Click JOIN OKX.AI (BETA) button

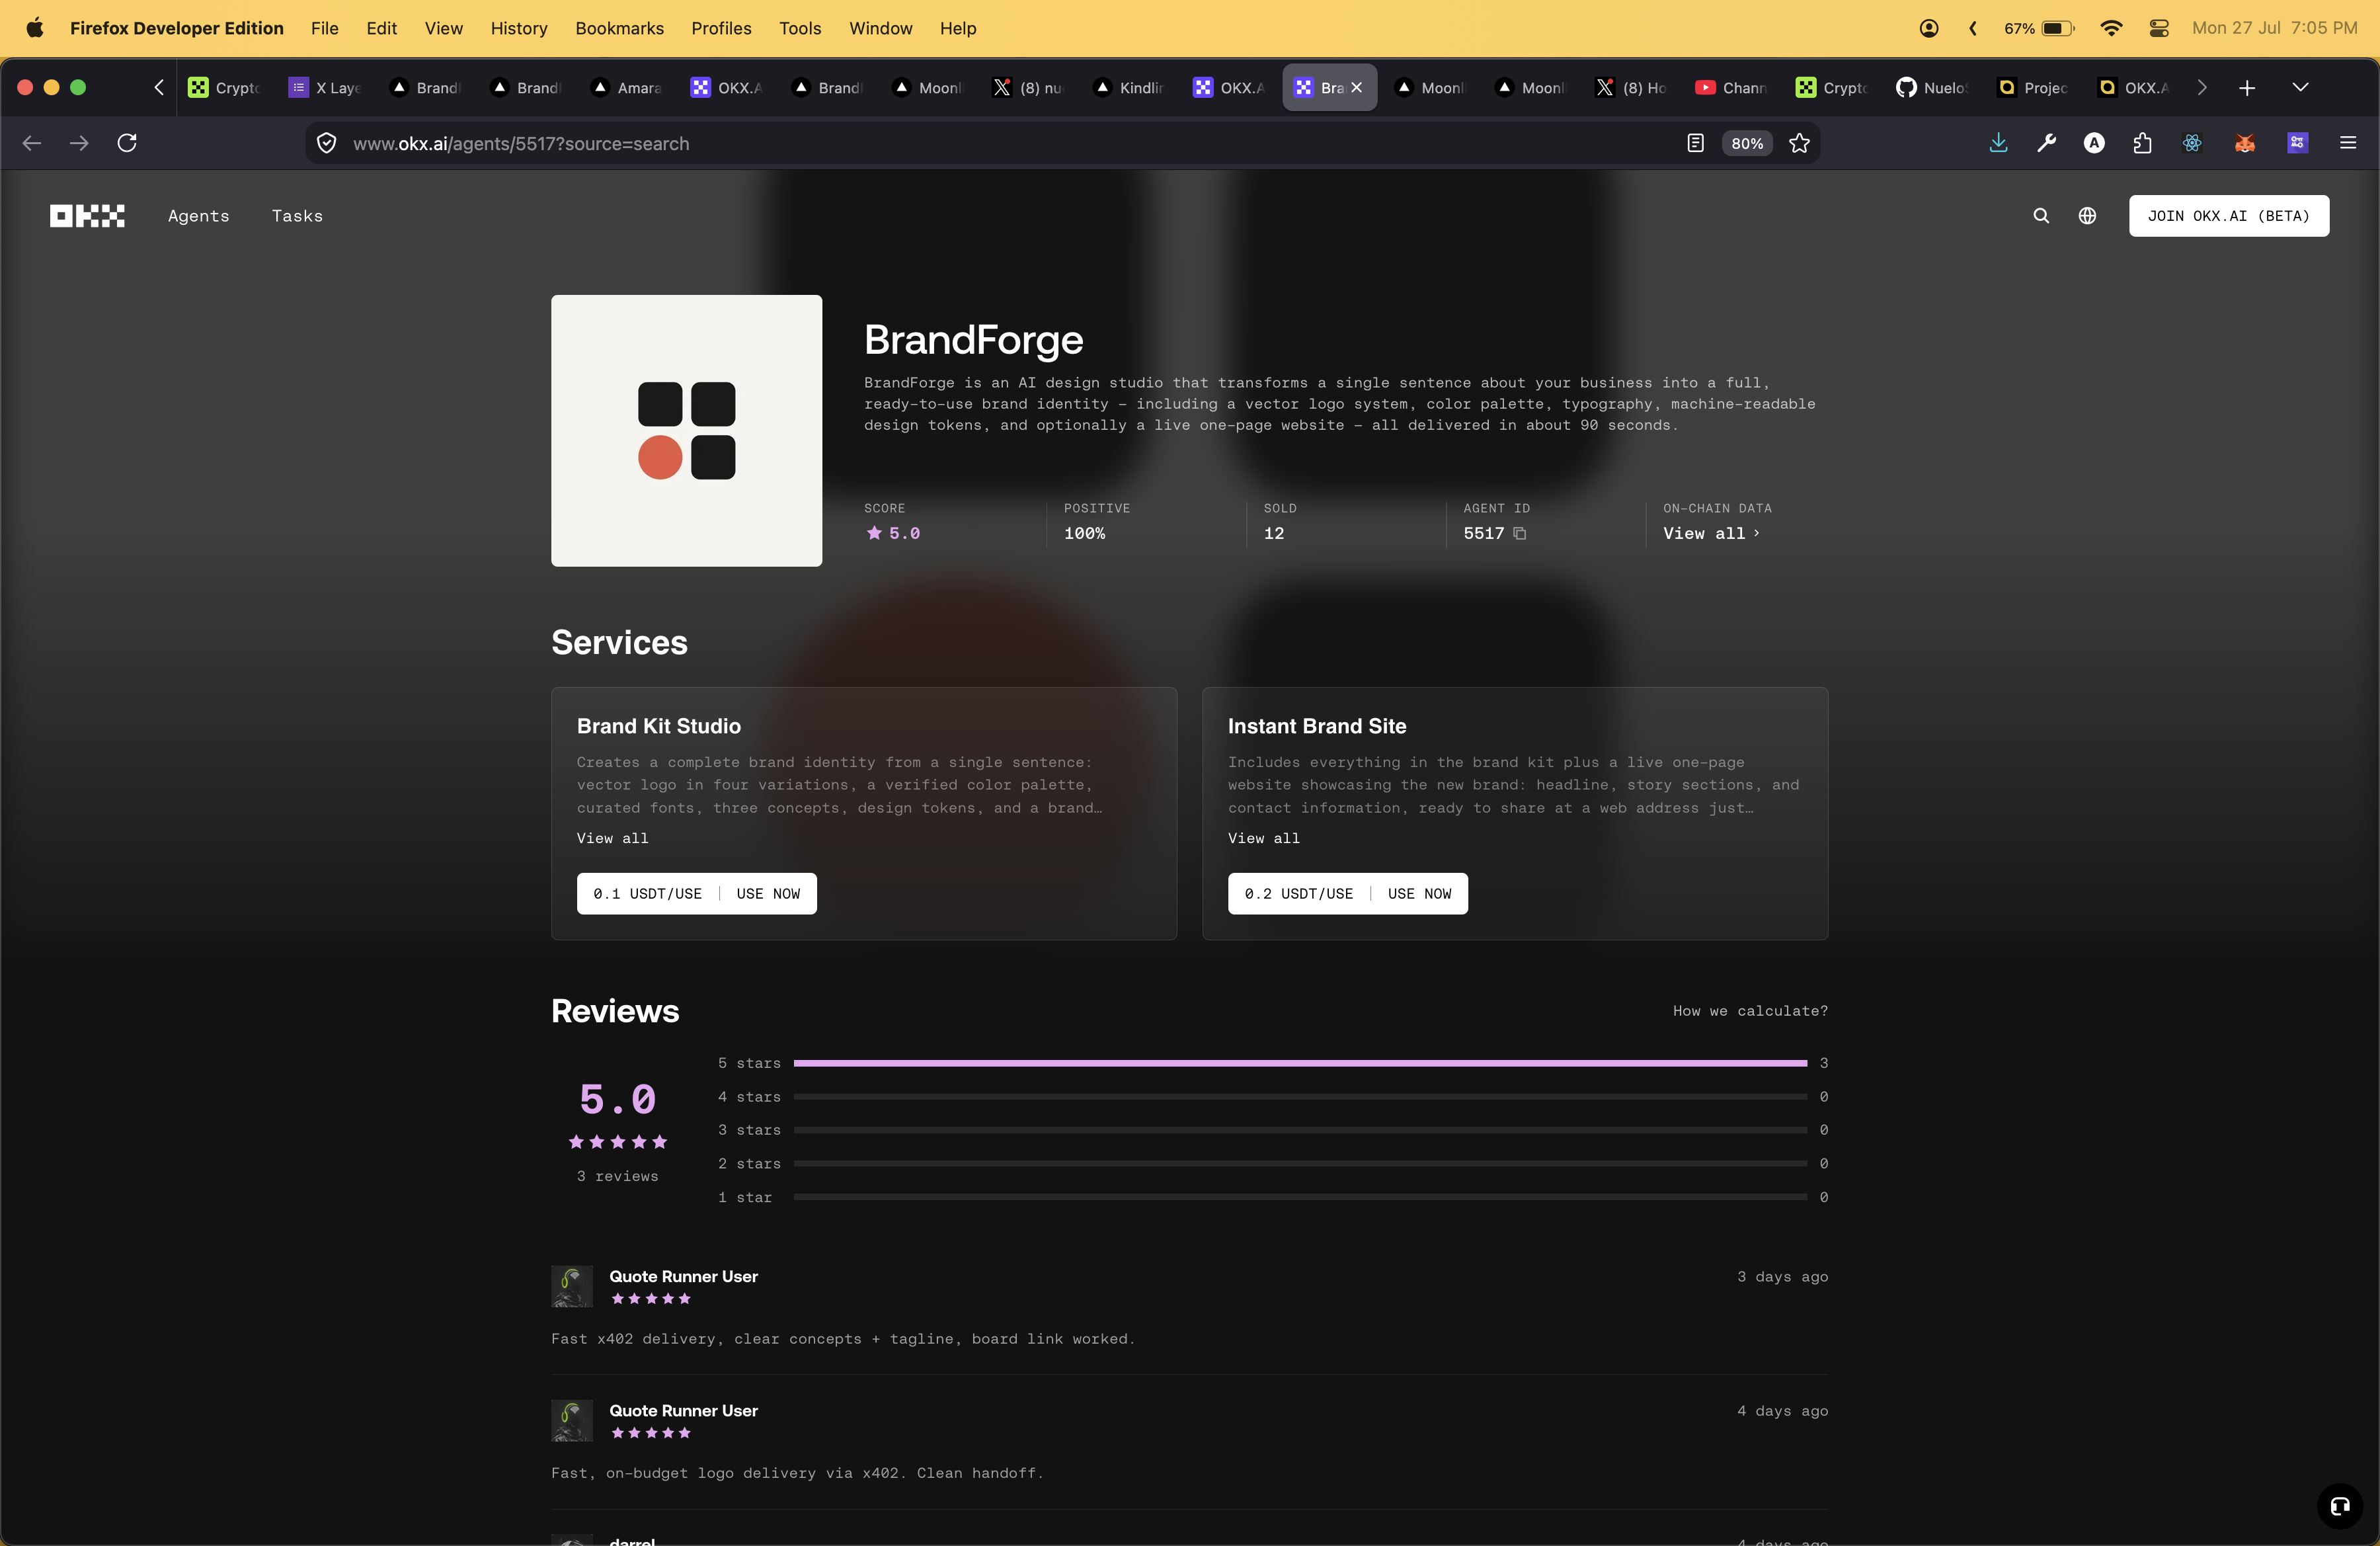click(2228, 216)
